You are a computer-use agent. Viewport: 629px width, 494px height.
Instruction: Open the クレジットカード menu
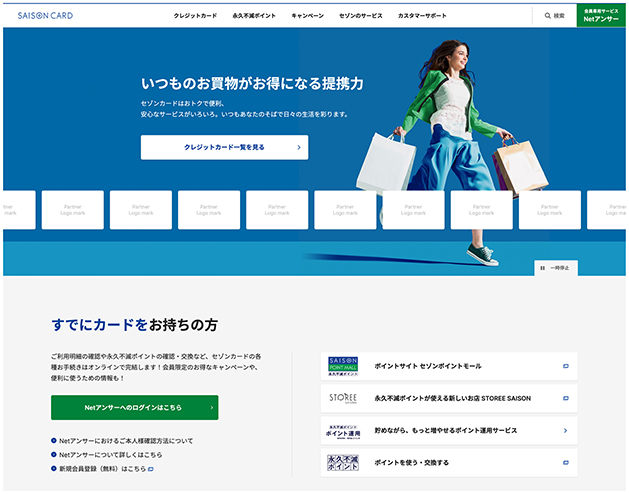click(195, 16)
